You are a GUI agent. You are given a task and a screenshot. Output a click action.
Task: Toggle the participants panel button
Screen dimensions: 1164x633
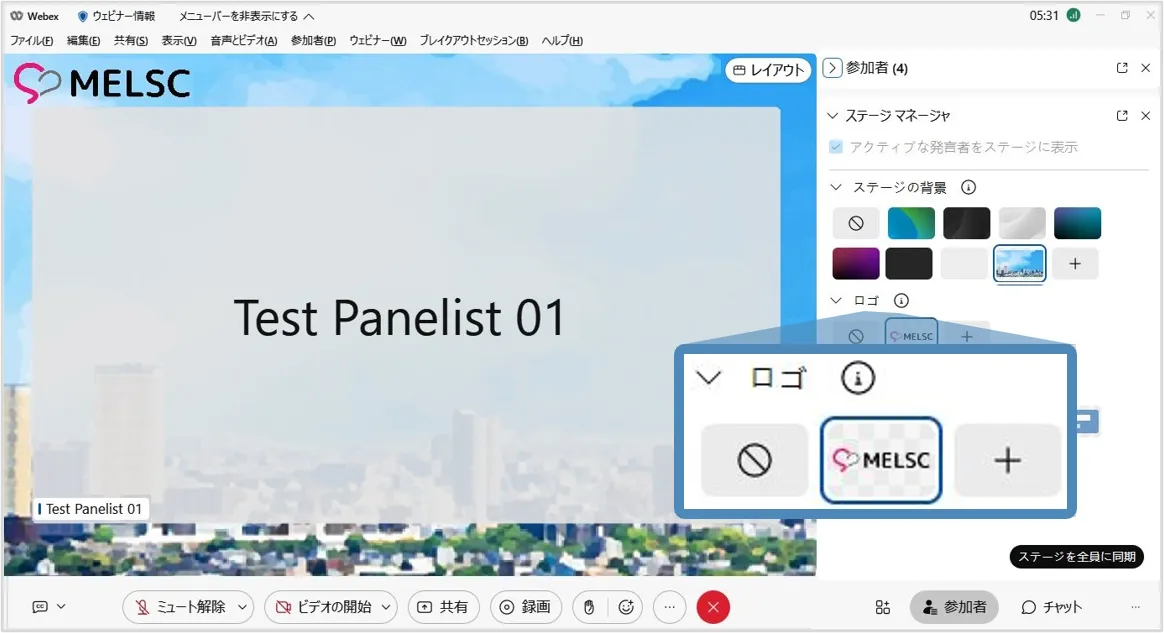(953, 607)
